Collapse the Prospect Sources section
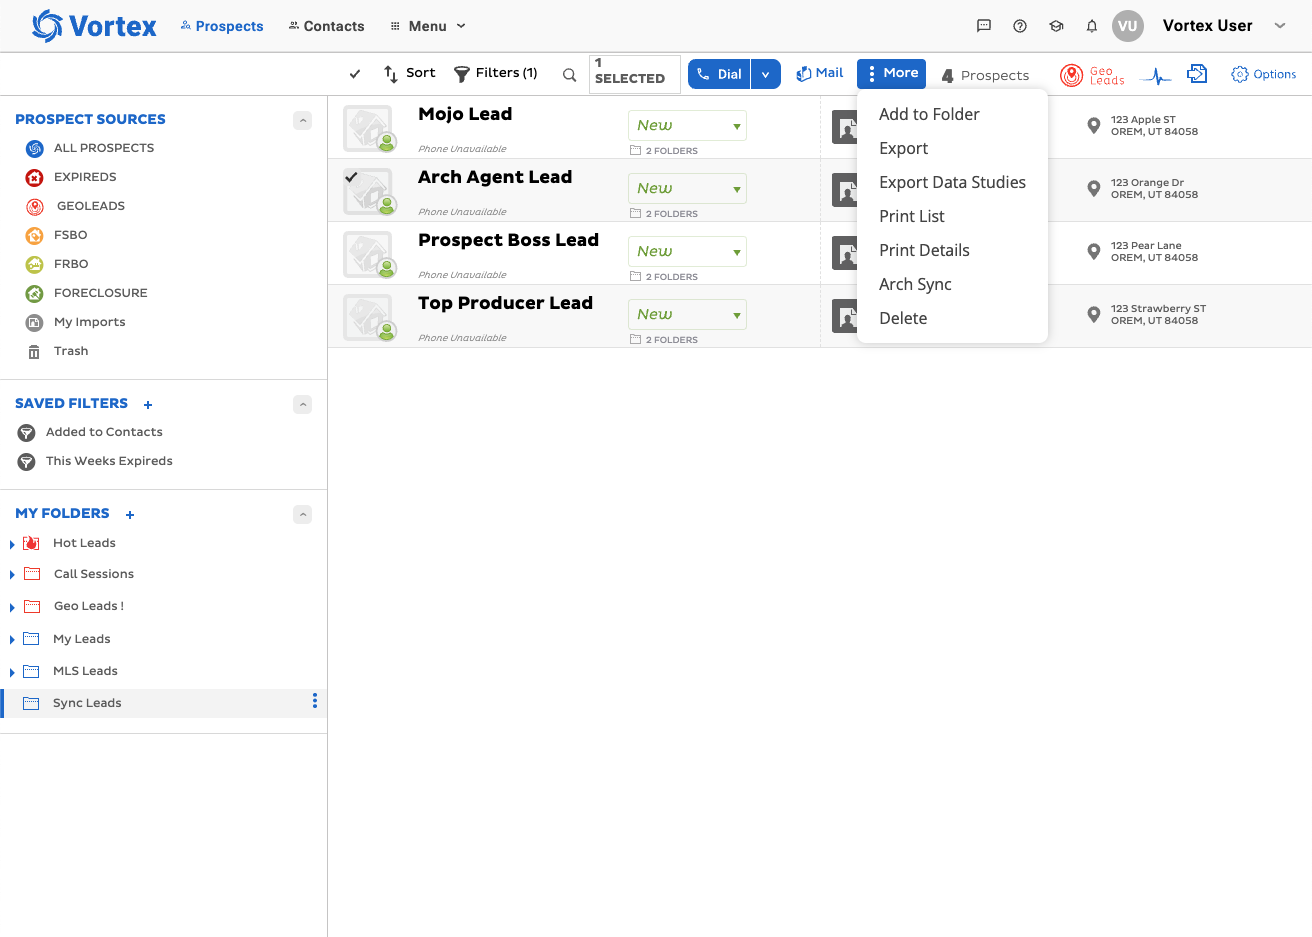The width and height of the screenshot is (1312, 937). (302, 120)
